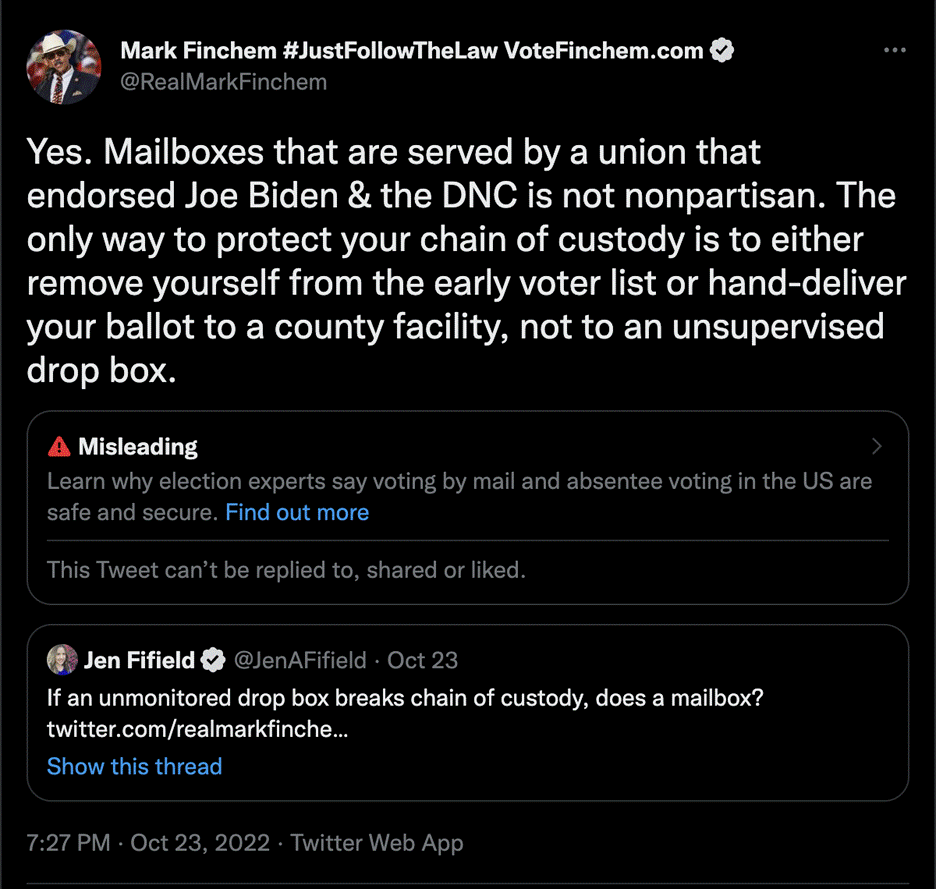Click Jen Fifield's display name
This screenshot has width=936, height=889.
click(140, 660)
